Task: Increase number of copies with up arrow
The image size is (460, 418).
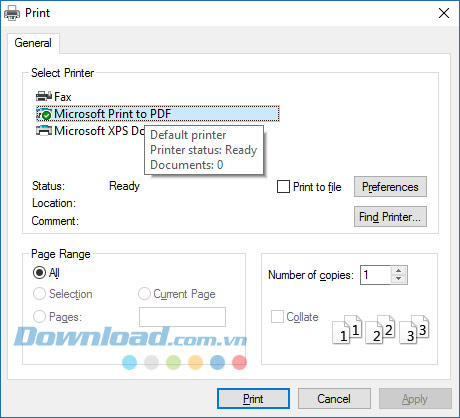Action: (x=399, y=270)
